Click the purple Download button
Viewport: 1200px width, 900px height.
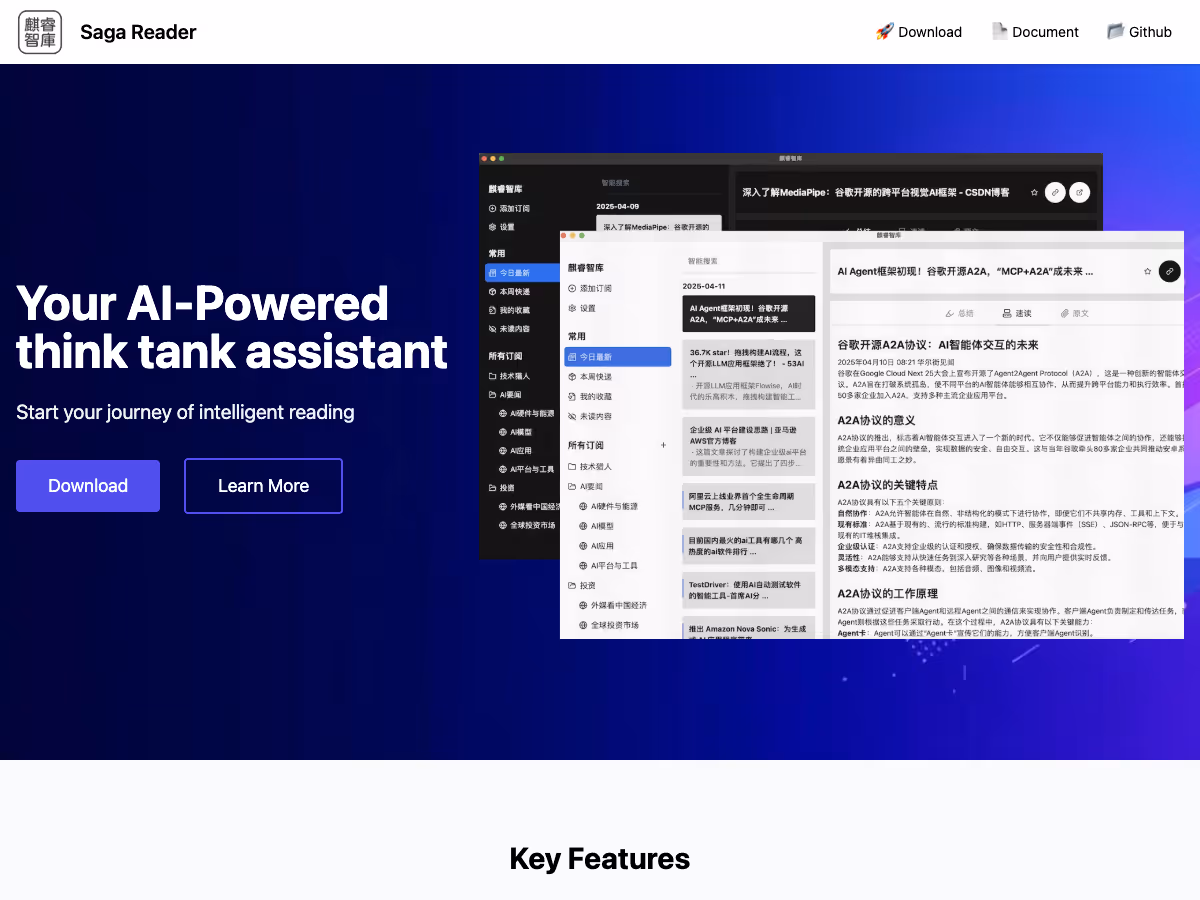pyautogui.click(x=88, y=486)
